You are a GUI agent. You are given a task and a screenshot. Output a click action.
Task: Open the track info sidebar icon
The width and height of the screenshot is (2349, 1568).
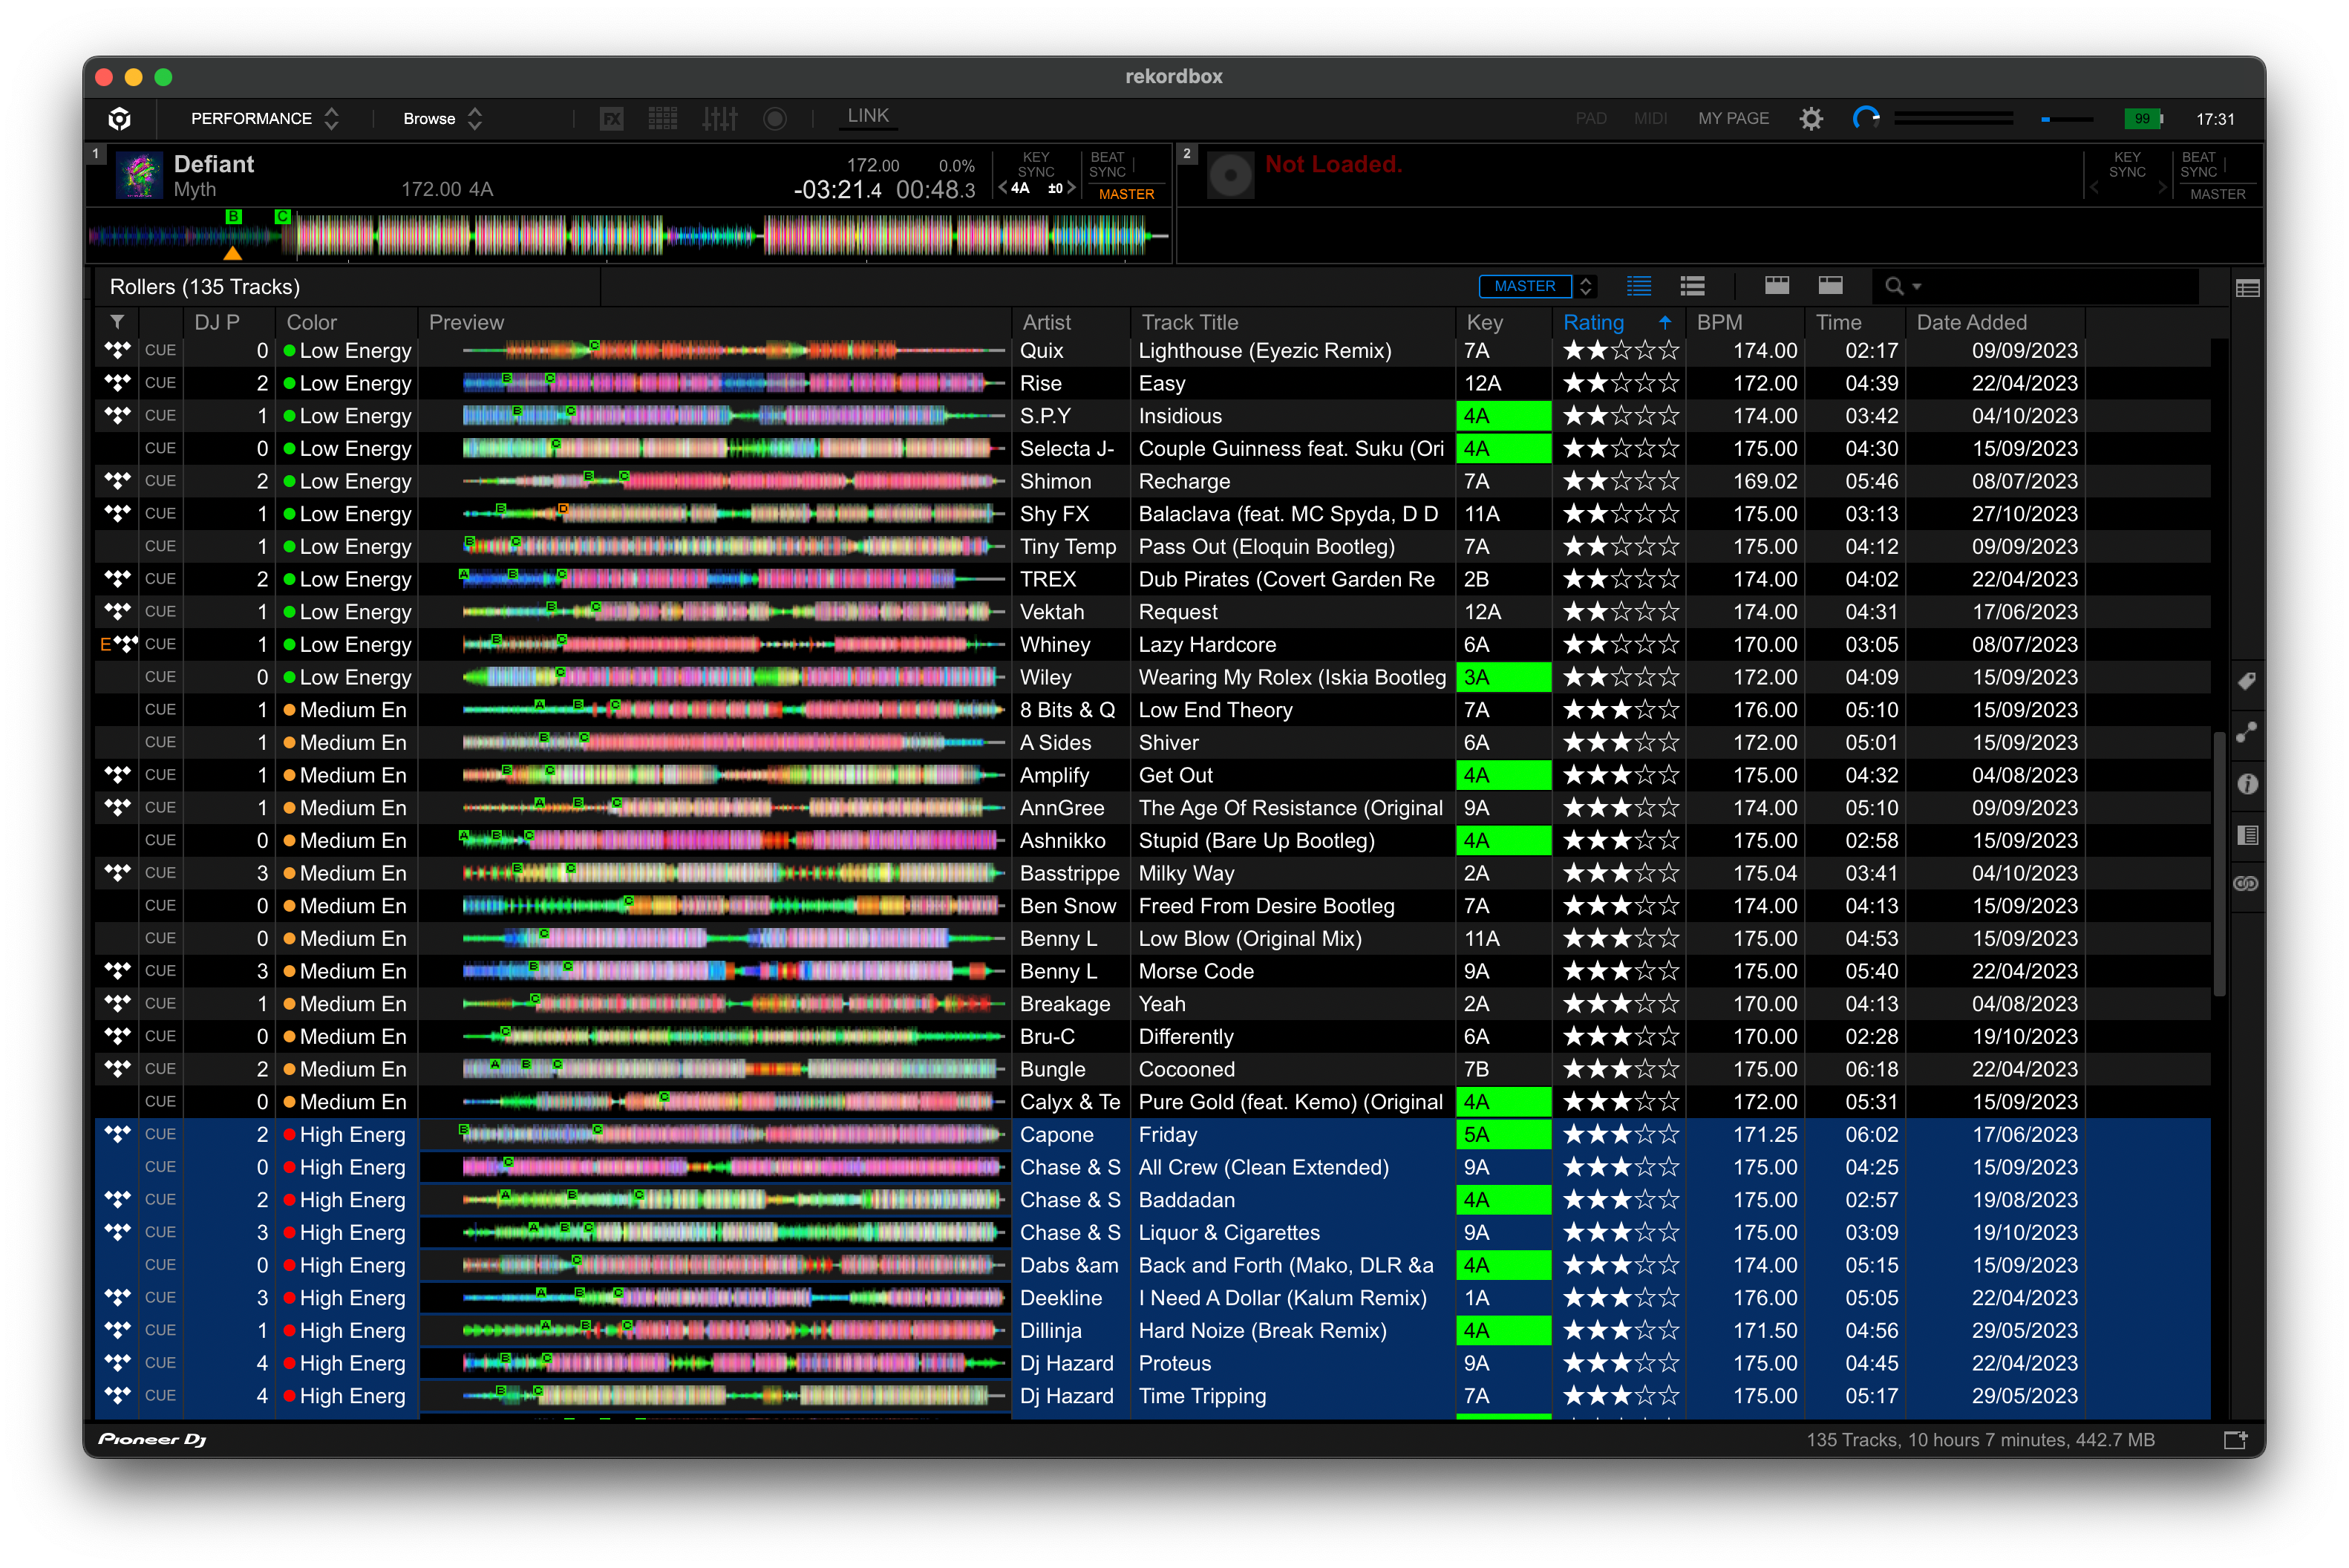[2247, 784]
